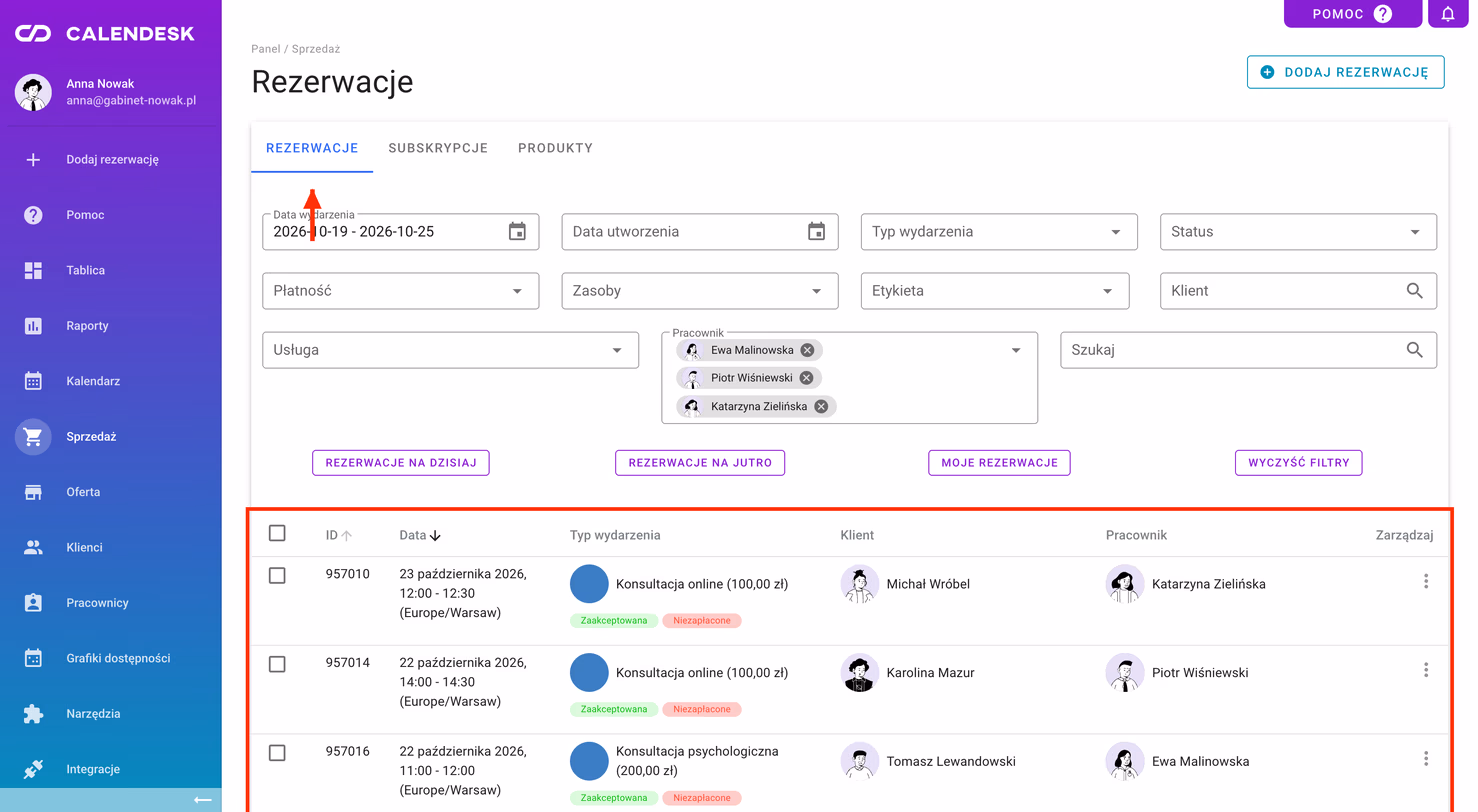Expand the Status dropdown
This screenshot has height=812, width=1478.
(x=1298, y=232)
